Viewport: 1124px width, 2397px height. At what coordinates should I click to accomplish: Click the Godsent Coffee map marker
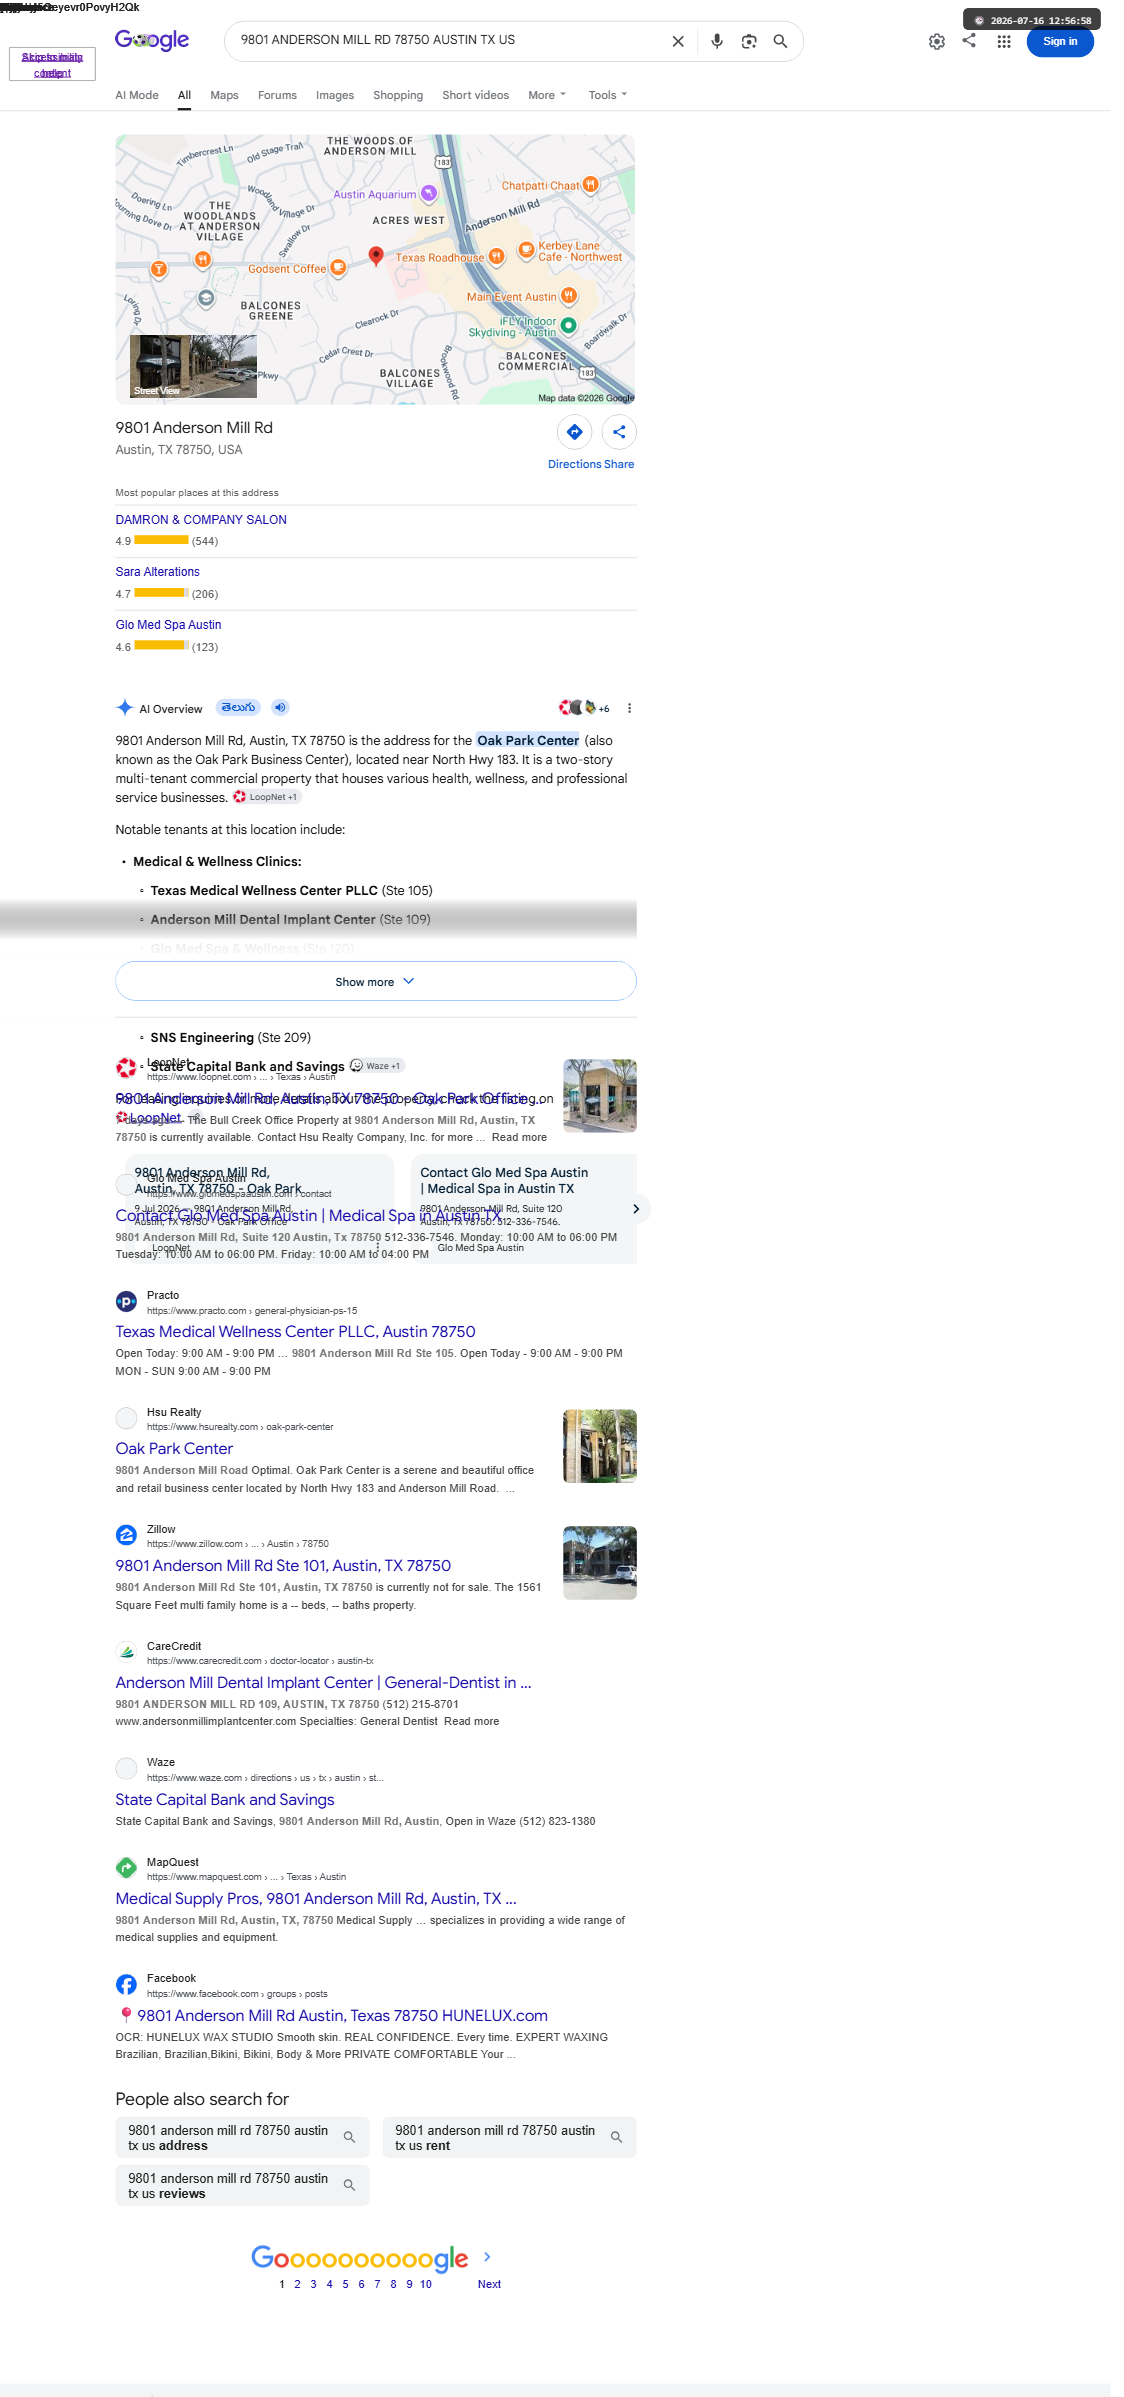point(338,267)
